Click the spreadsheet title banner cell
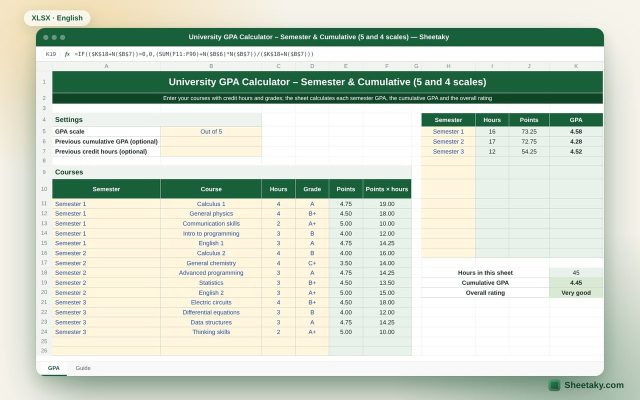Image resolution: width=640 pixels, height=400 pixels. click(327, 82)
